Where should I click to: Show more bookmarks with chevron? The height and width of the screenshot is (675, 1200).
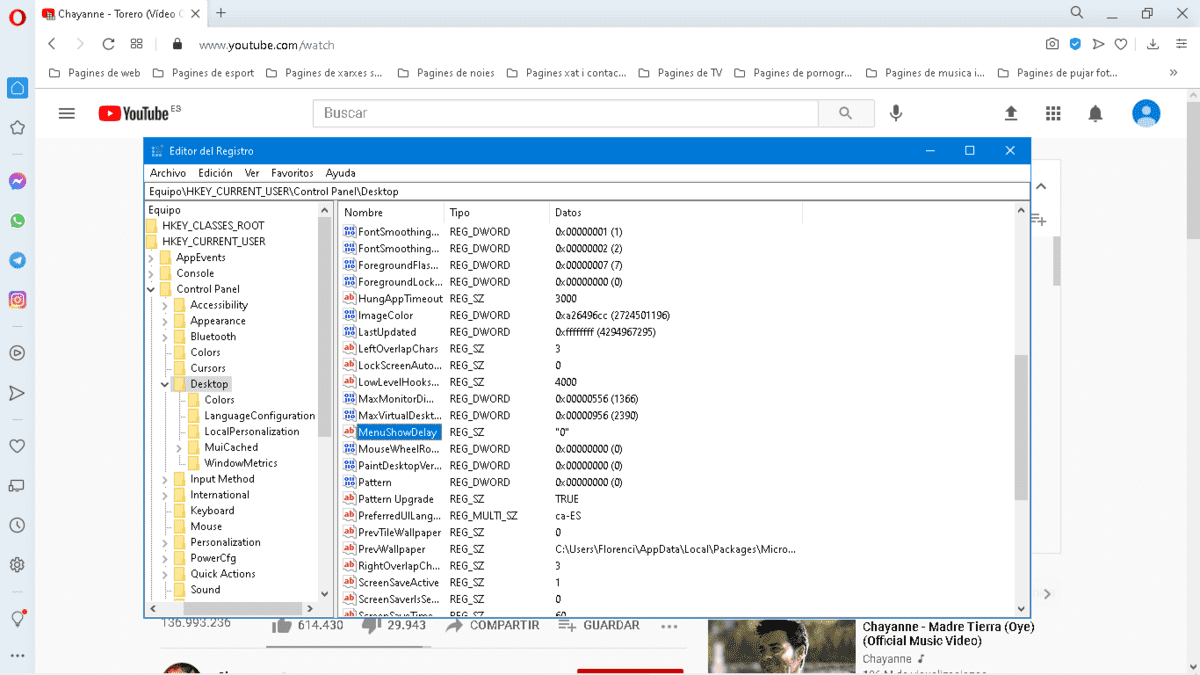click(1174, 73)
